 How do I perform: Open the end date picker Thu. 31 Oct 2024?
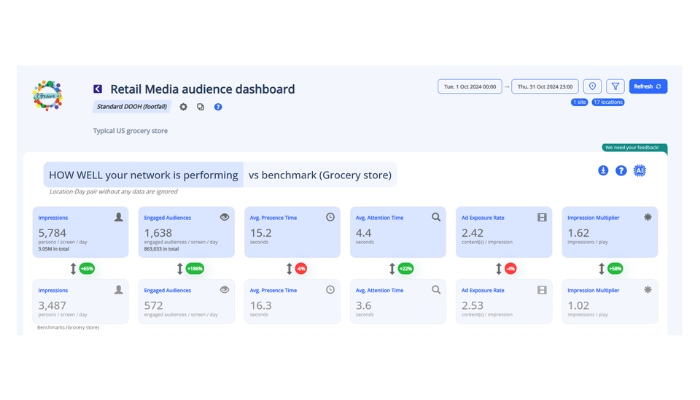(x=545, y=87)
